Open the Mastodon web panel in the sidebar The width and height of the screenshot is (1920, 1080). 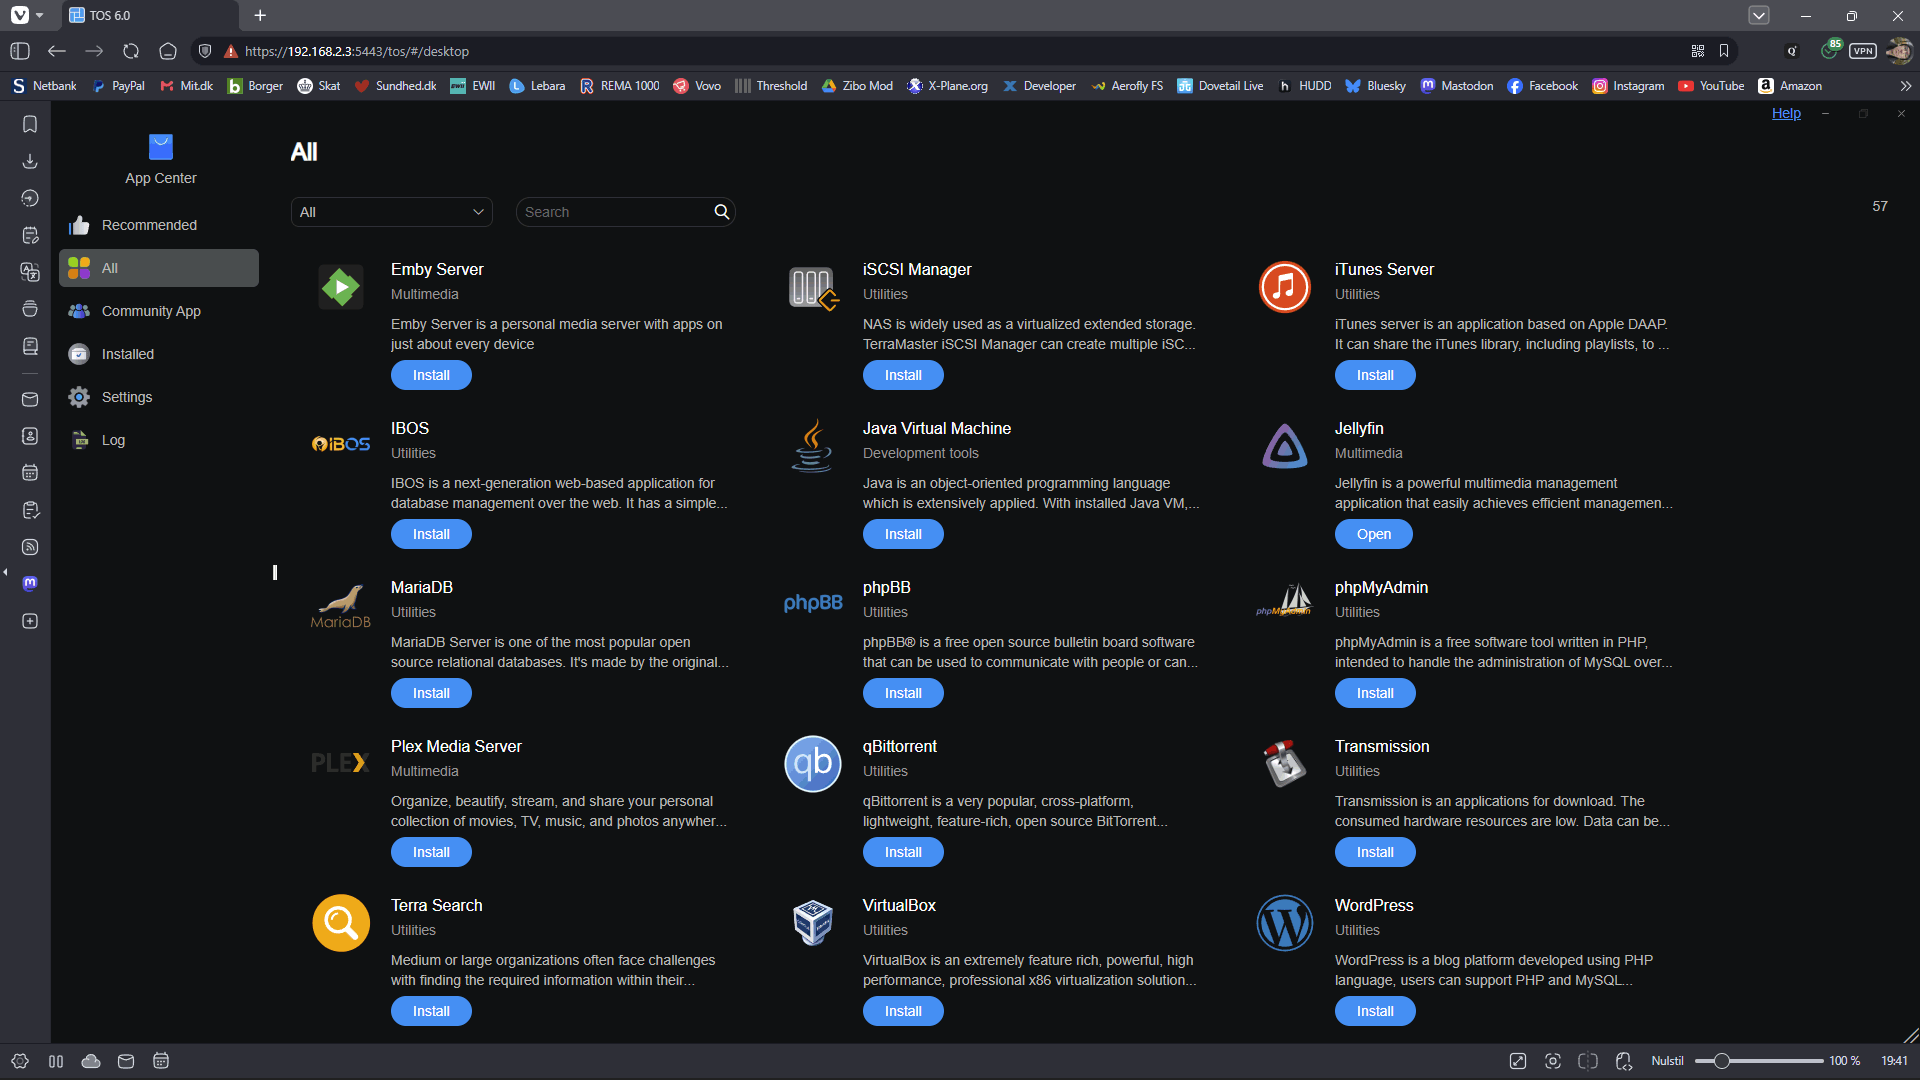pos(30,584)
